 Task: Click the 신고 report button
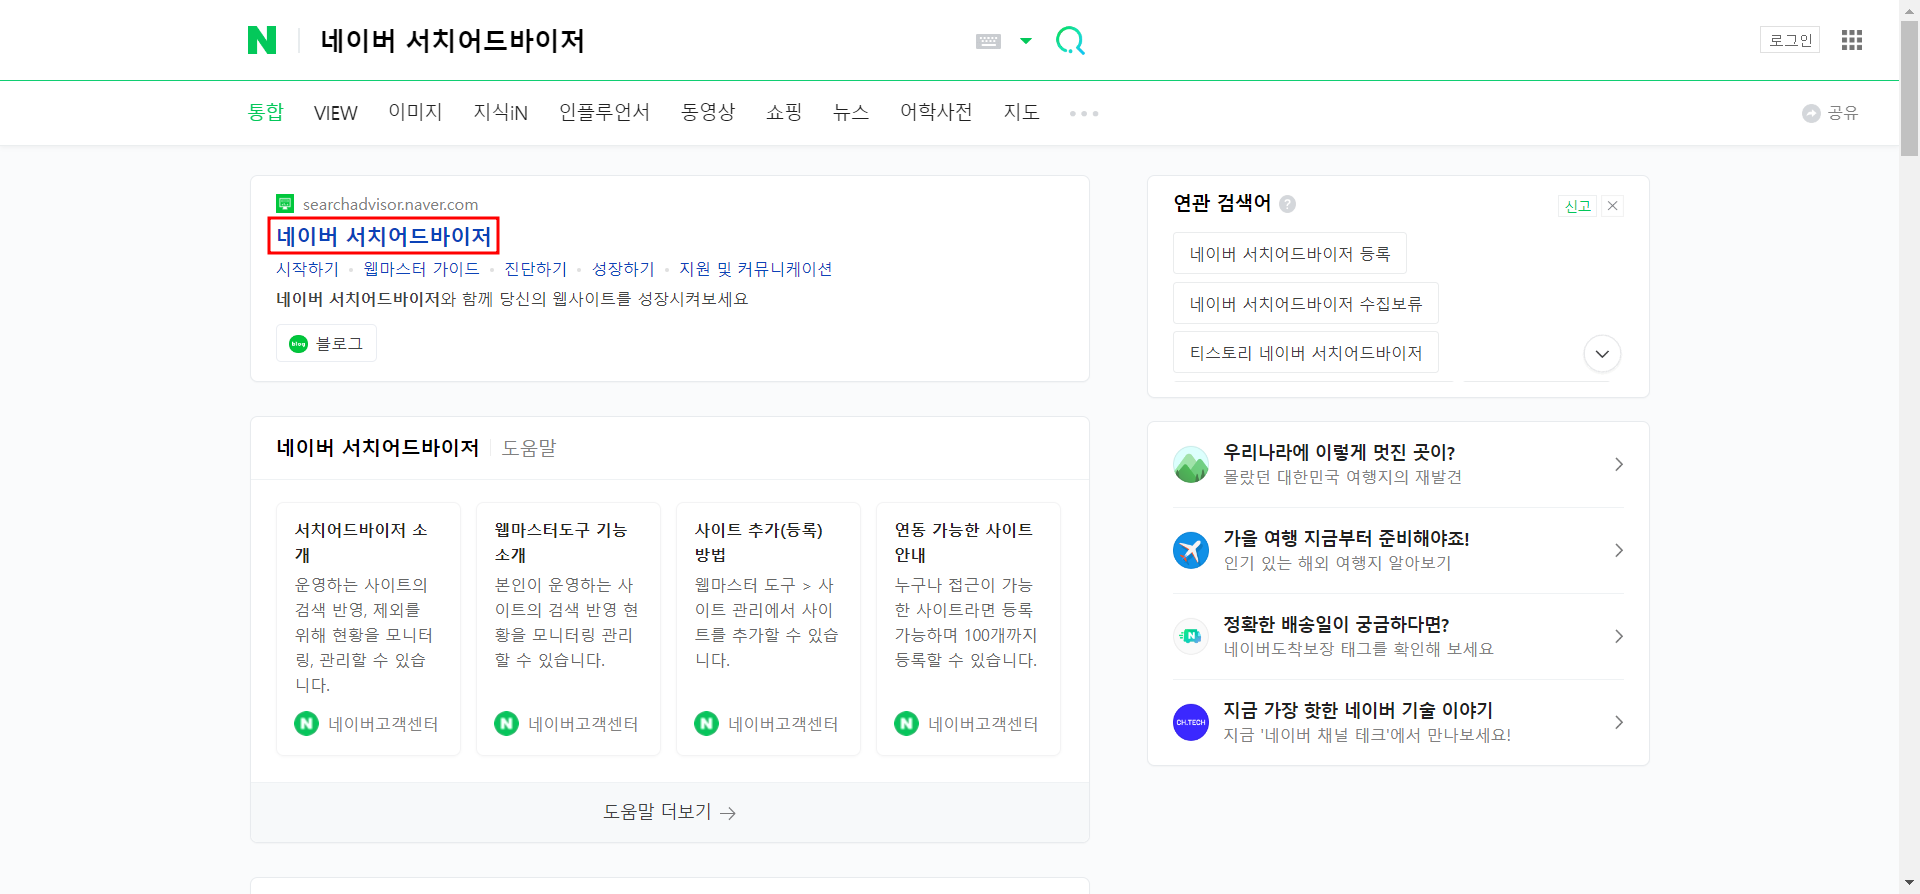pos(1578,206)
